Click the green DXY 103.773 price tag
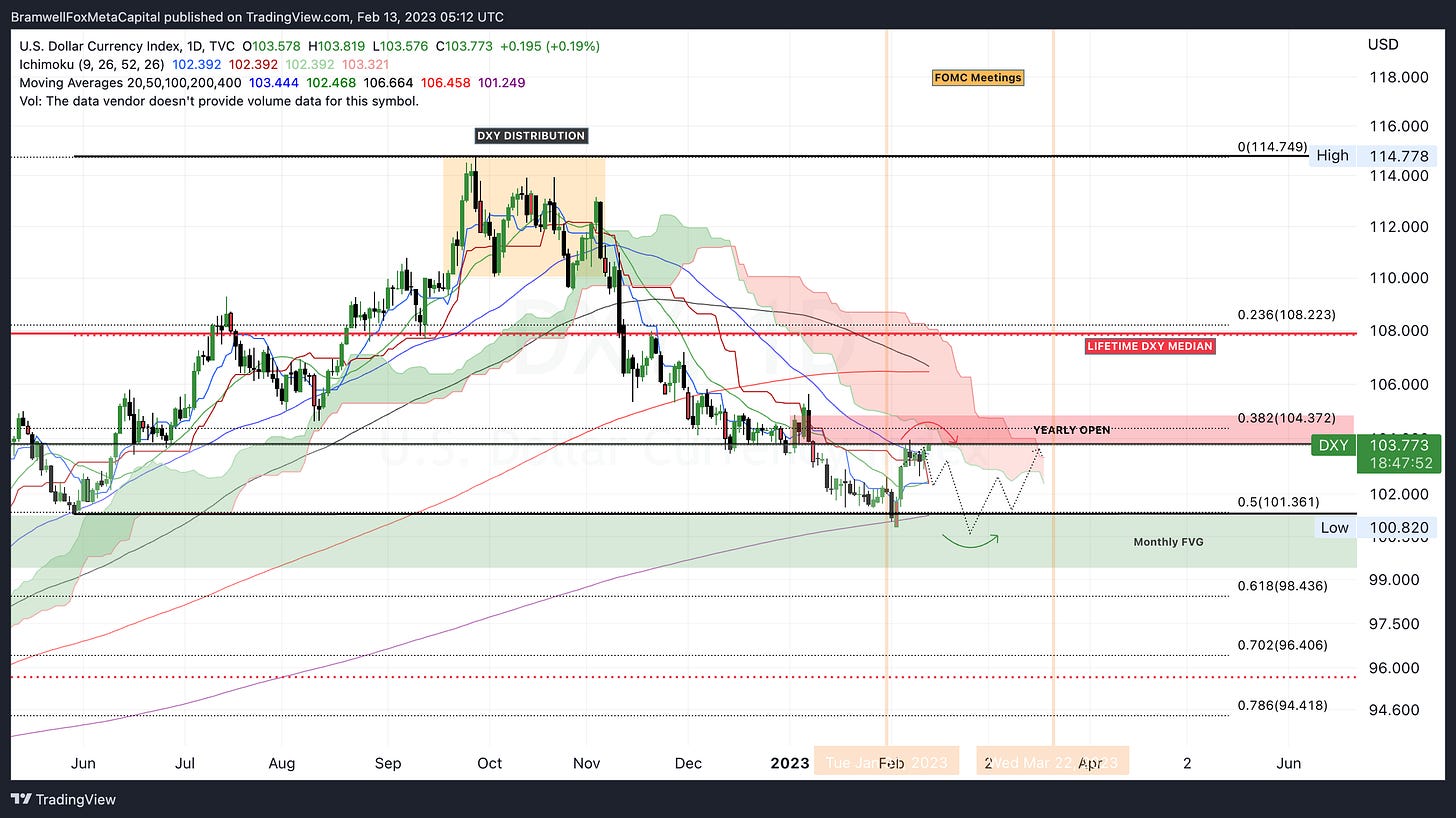The height and width of the screenshot is (818, 1456). (1375, 445)
